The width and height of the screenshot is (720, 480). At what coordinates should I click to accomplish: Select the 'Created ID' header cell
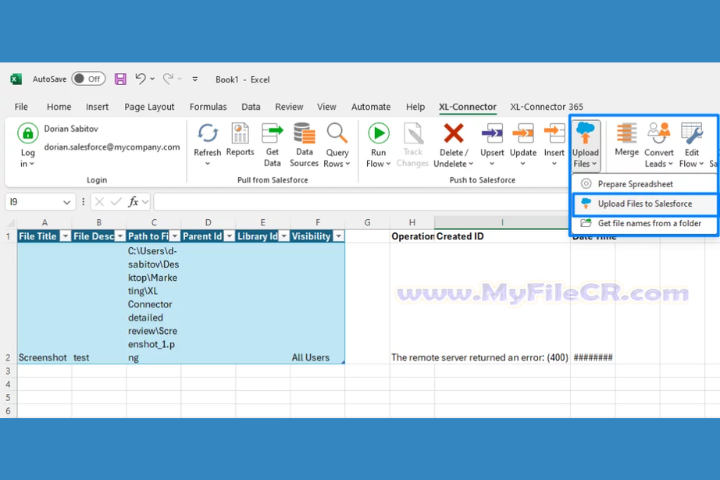pos(502,236)
